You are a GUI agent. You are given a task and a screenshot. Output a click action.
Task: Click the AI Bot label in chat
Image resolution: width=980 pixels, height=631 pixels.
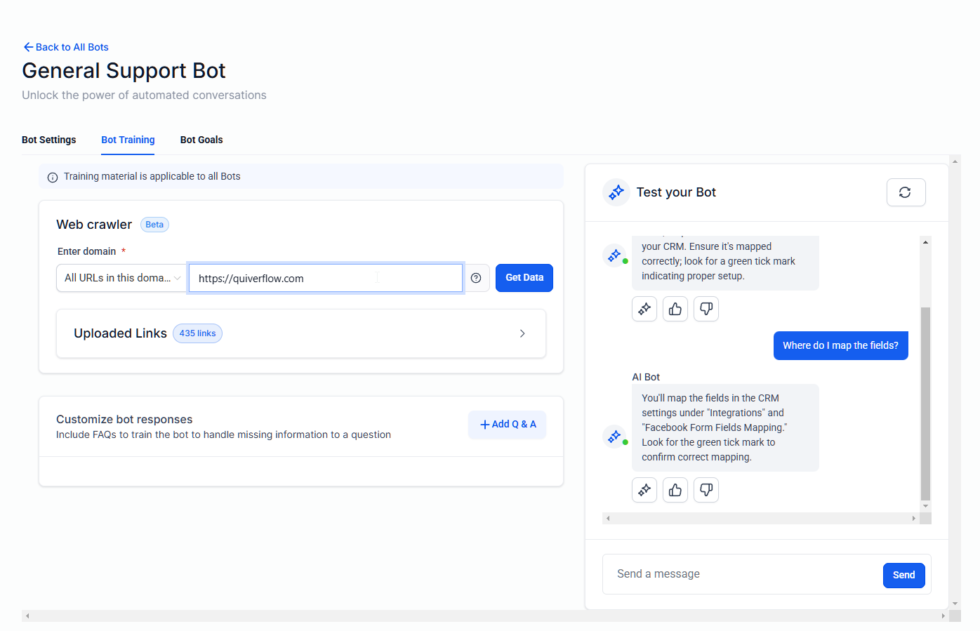click(x=646, y=377)
